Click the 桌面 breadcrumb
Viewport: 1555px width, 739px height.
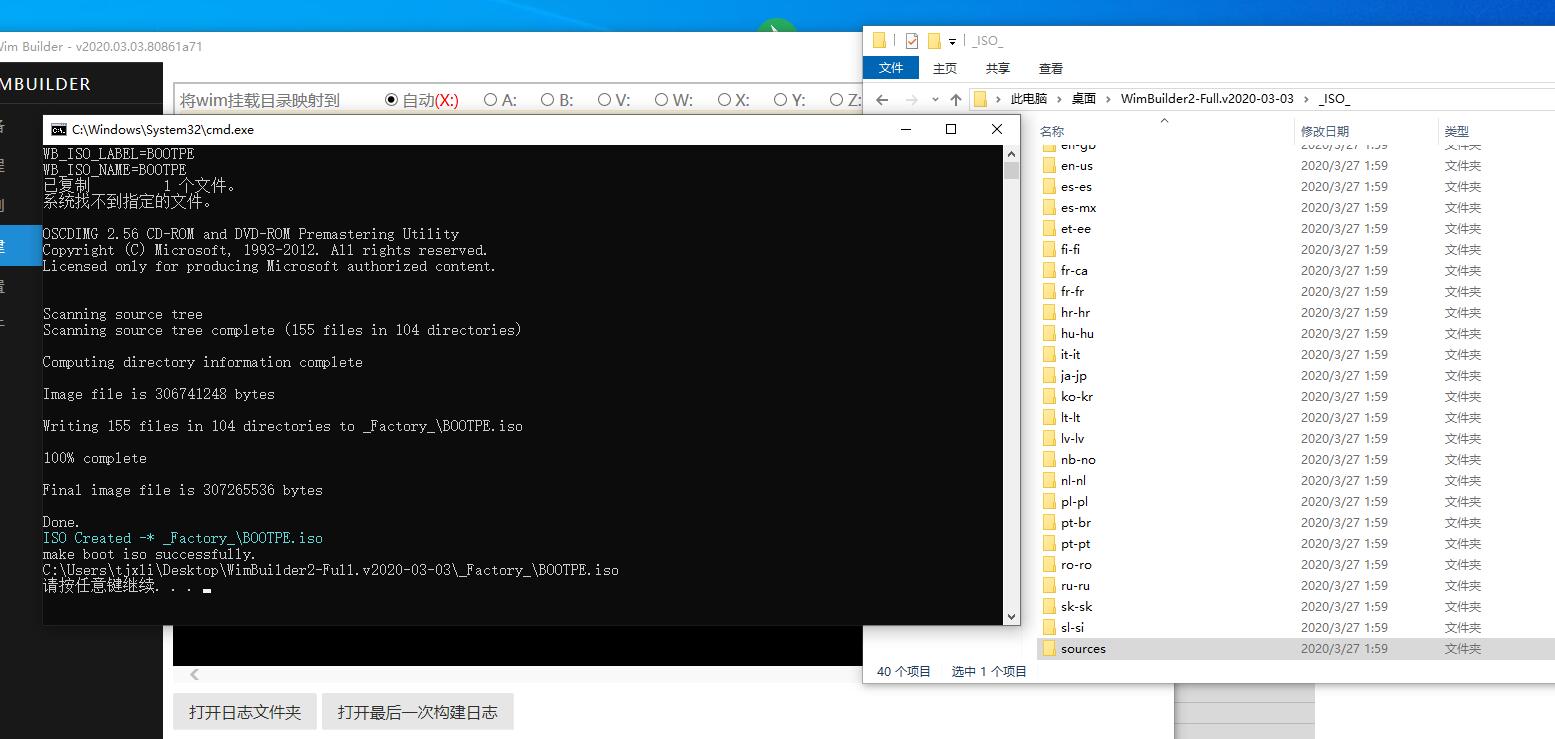pos(1084,99)
